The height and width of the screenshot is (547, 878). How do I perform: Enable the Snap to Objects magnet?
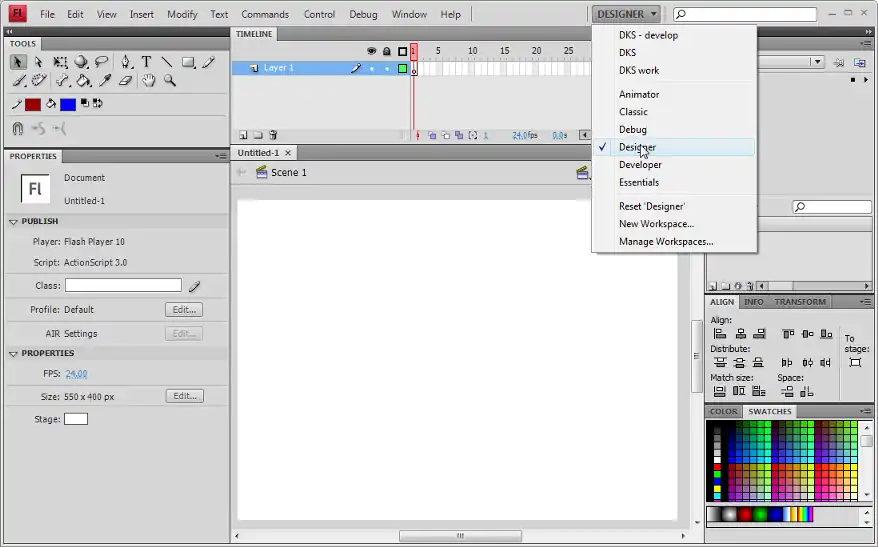[18, 128]
